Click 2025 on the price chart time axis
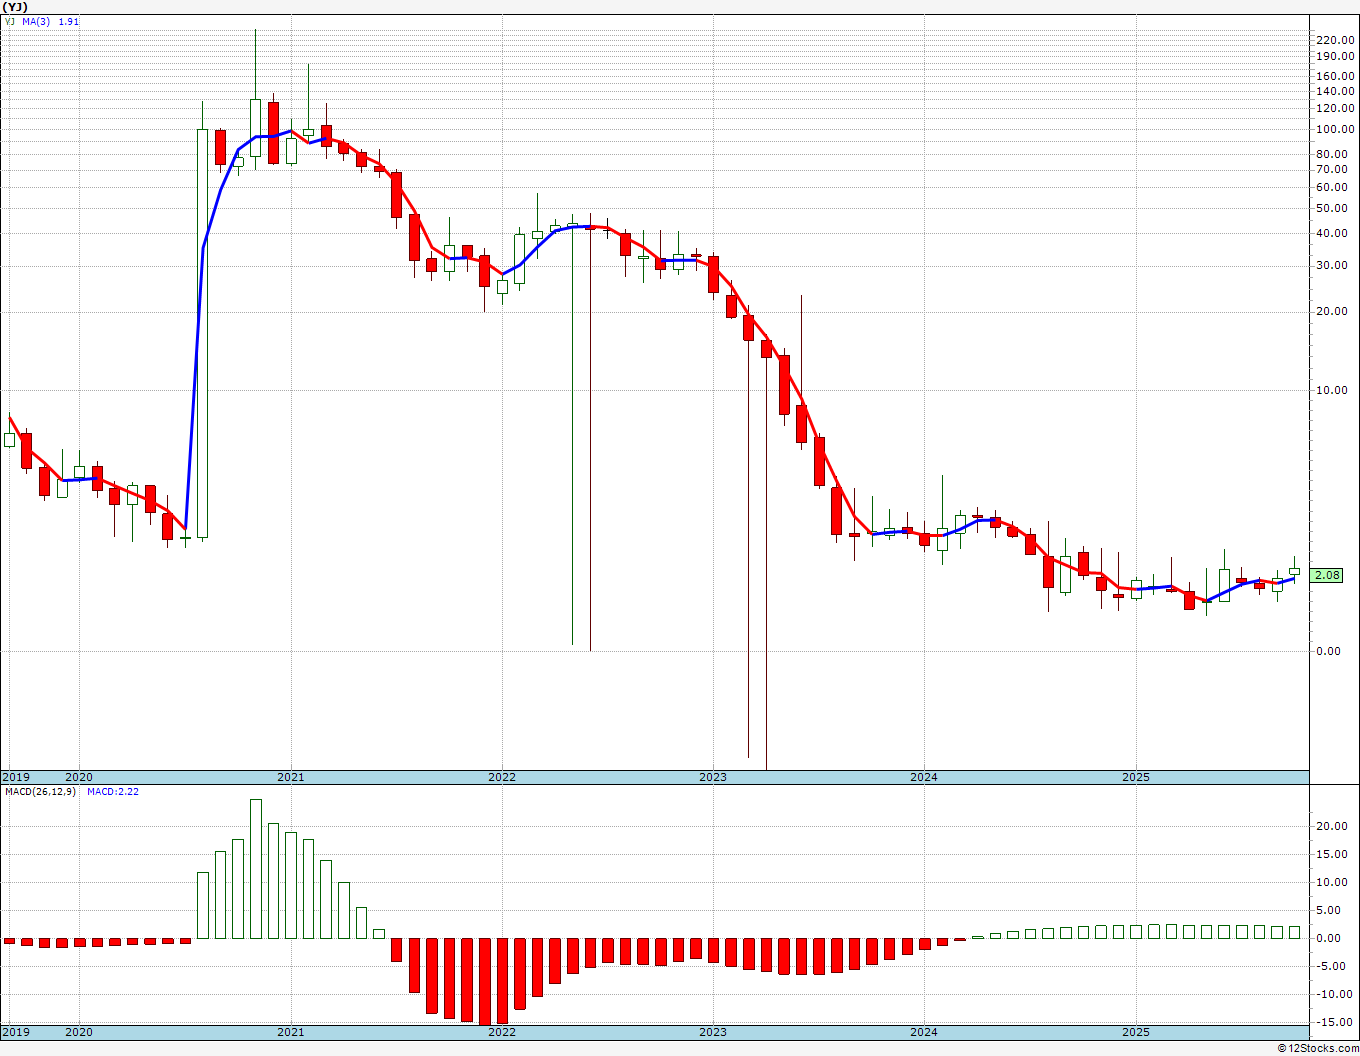1360x1056 pixels. (x=1135, y=777)
